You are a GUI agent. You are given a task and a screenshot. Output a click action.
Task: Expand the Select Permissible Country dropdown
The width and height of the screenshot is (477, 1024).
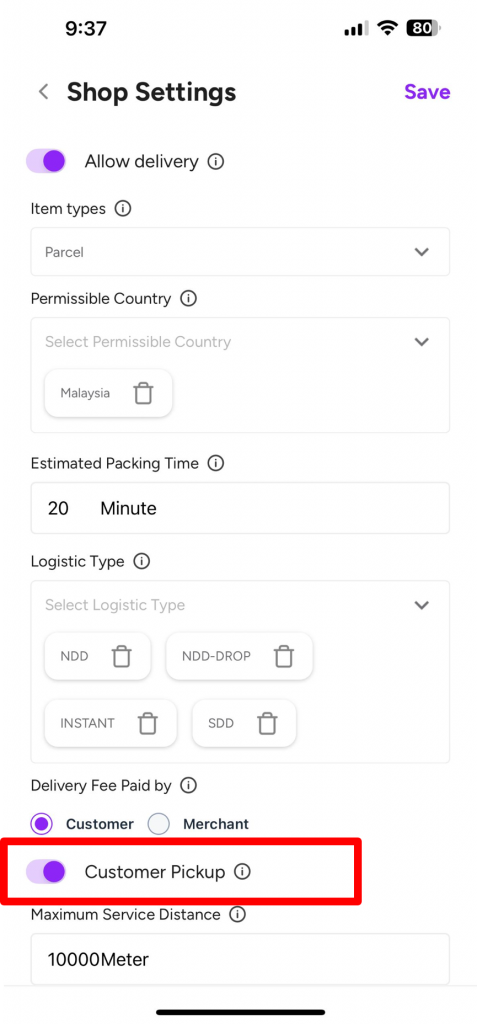click(x=240, y=342)
